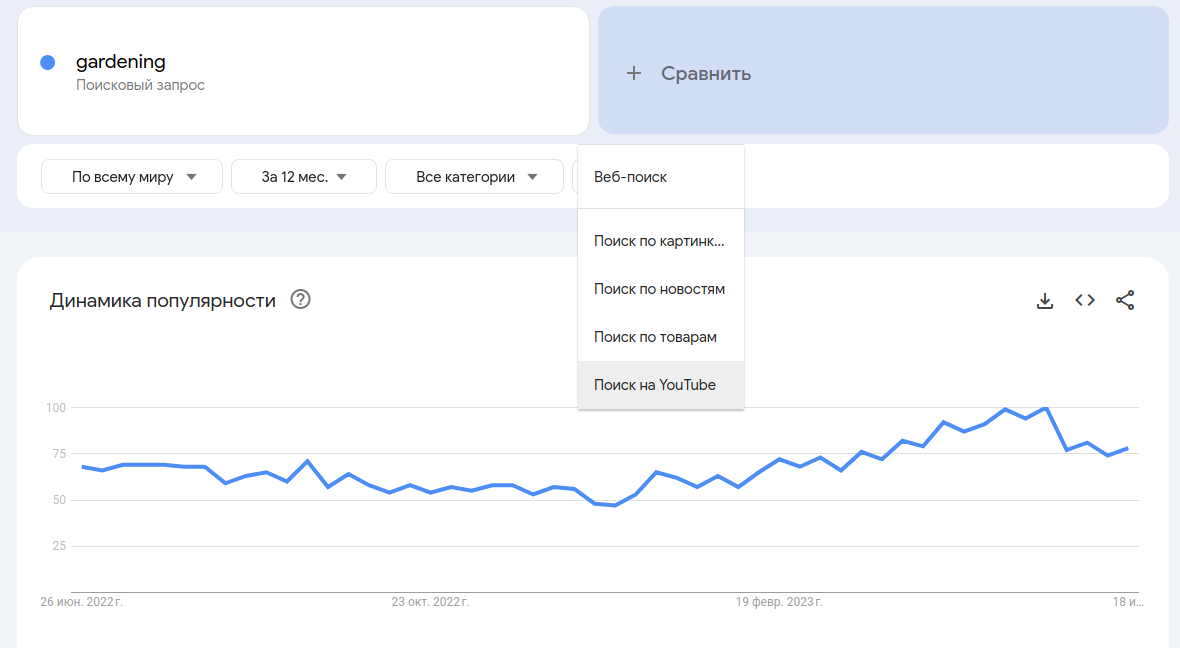Download the interest over time chart data

pos(1045,300)
